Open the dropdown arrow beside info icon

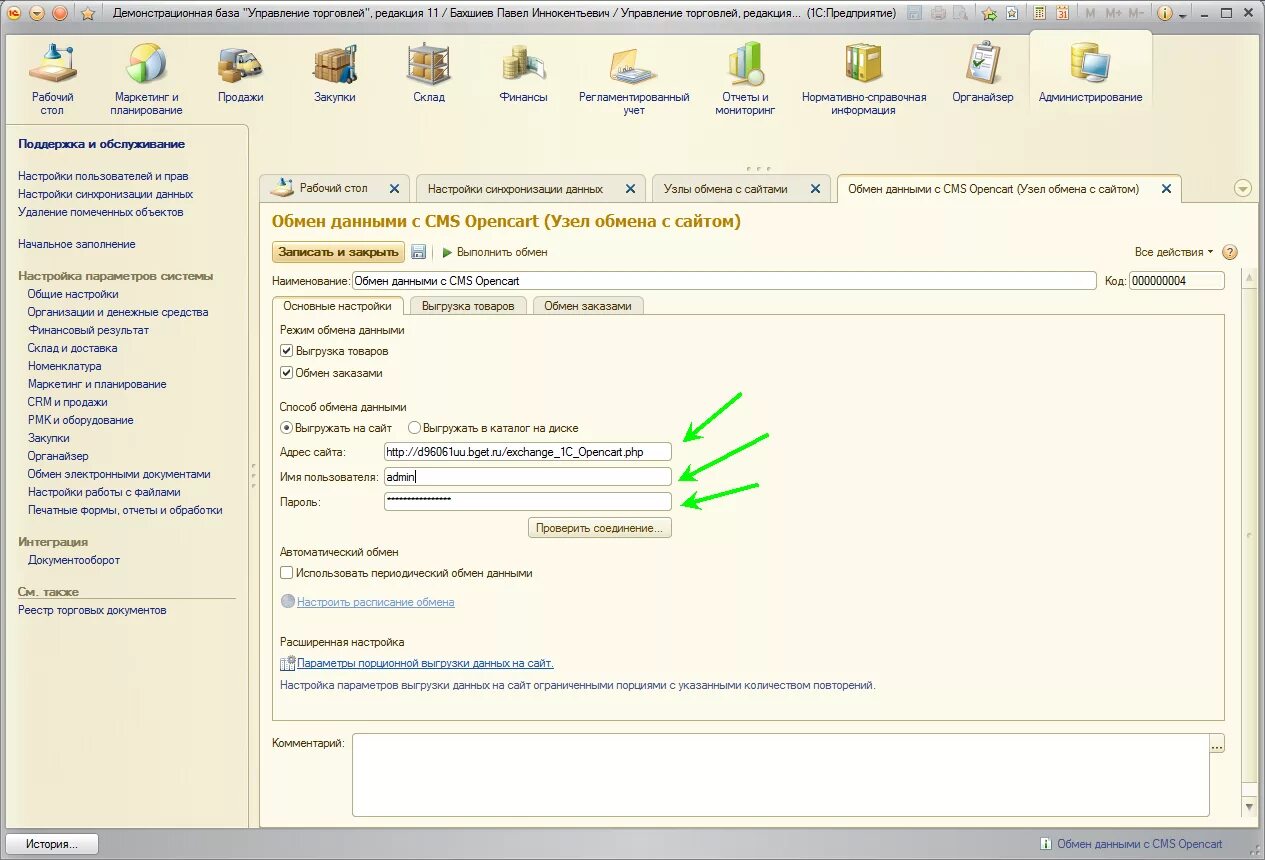pyautogui.click(x=1183, y=14)
